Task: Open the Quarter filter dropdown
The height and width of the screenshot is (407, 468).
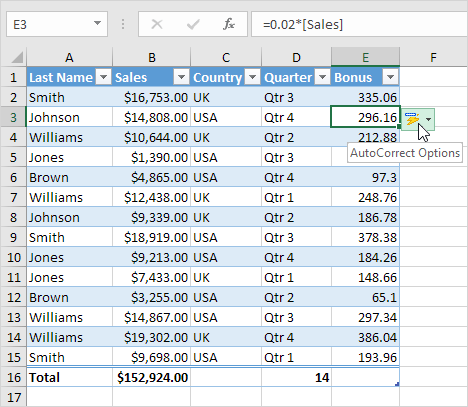Action: [322, 77]
